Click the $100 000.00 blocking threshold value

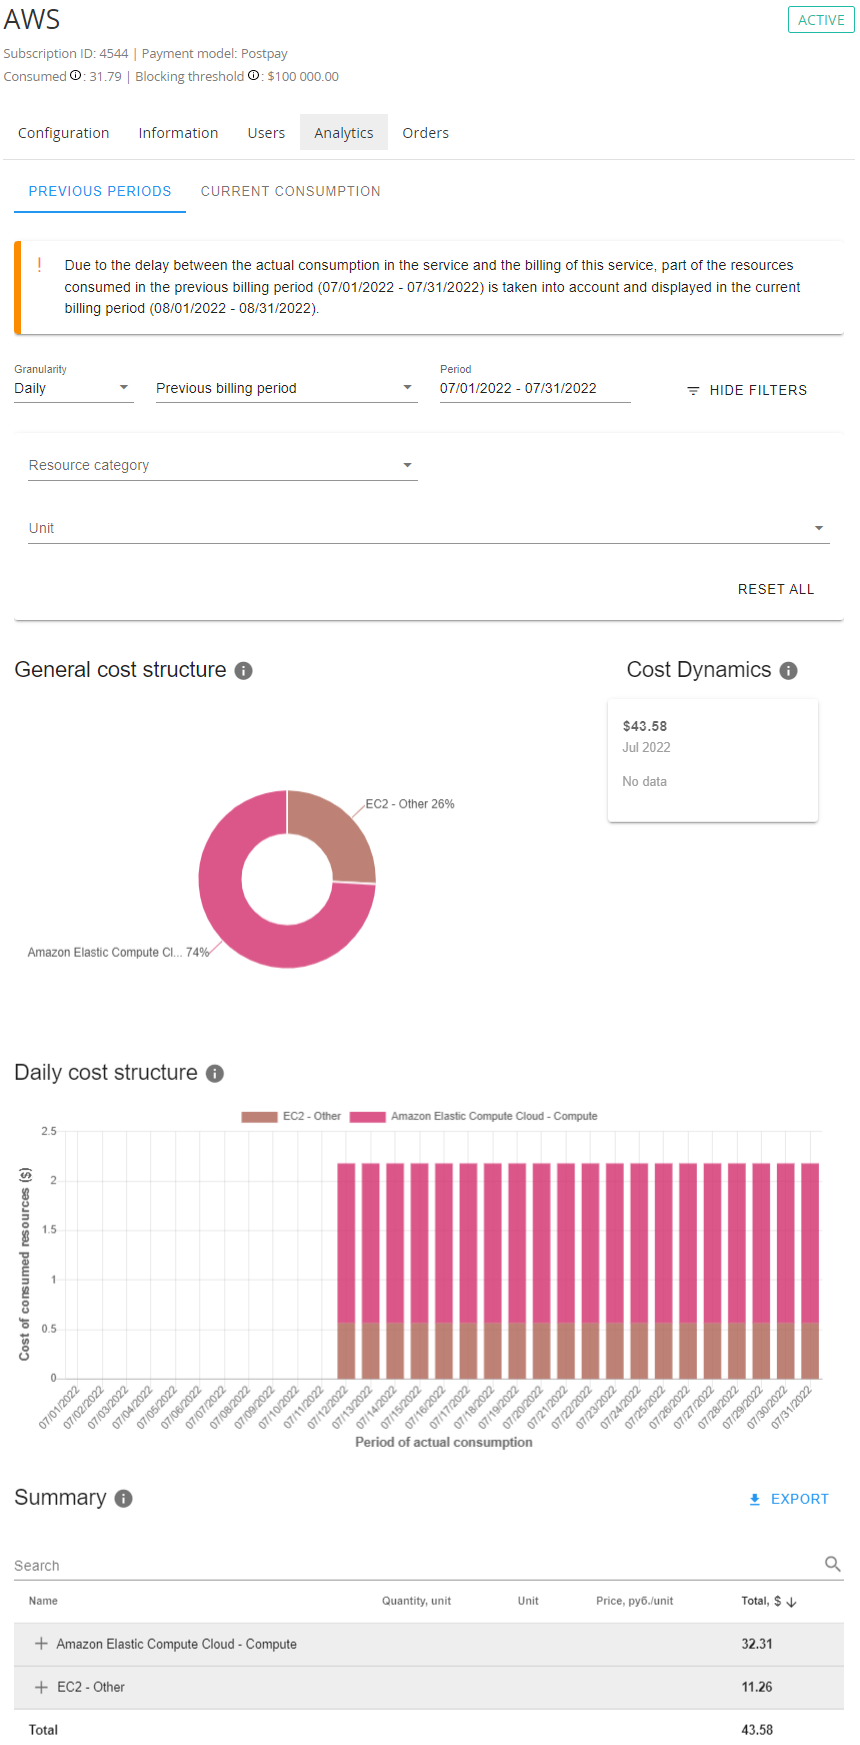(x=303, y=77)
